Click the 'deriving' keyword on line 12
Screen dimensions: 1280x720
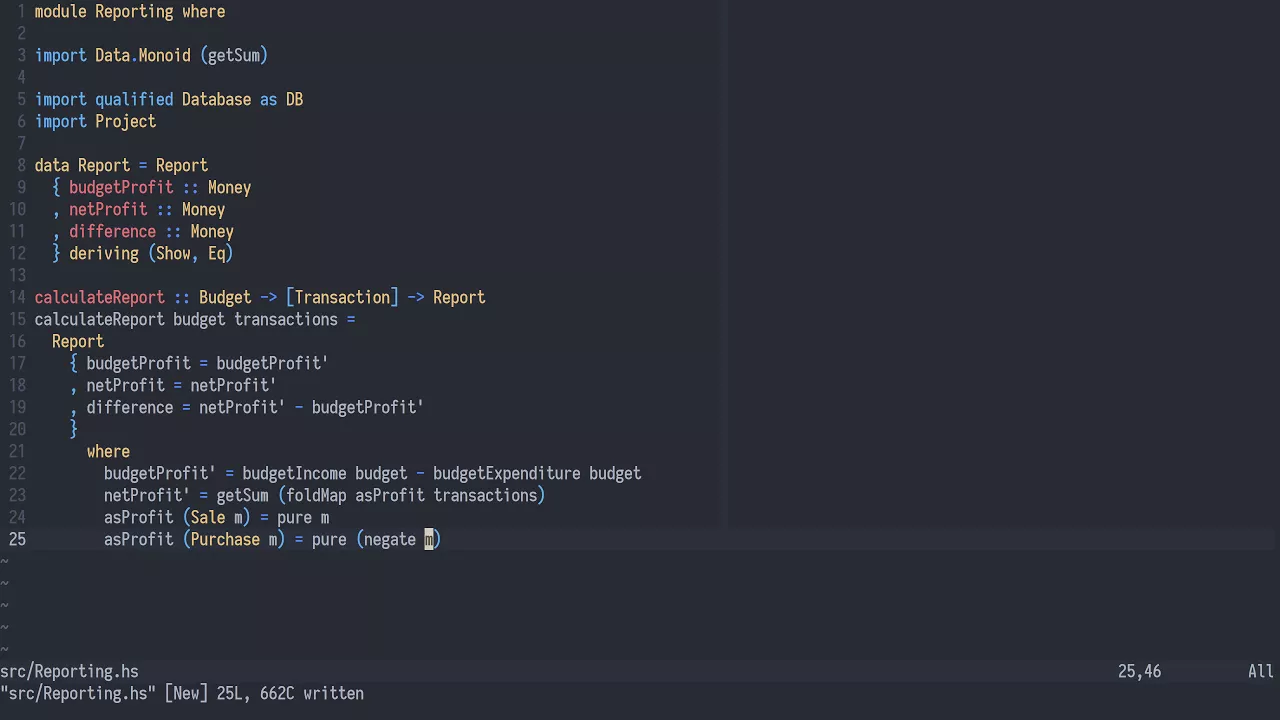(x=104, y=254)
